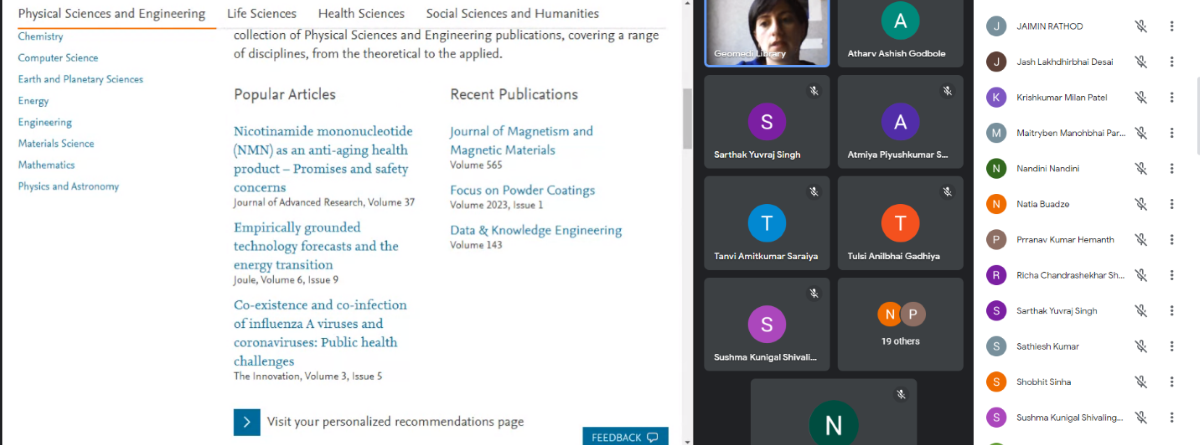Click JAIMIN RATHOD avatar in participants list
This screenshot has height=445, width=1200.
(x=995, y=26)
